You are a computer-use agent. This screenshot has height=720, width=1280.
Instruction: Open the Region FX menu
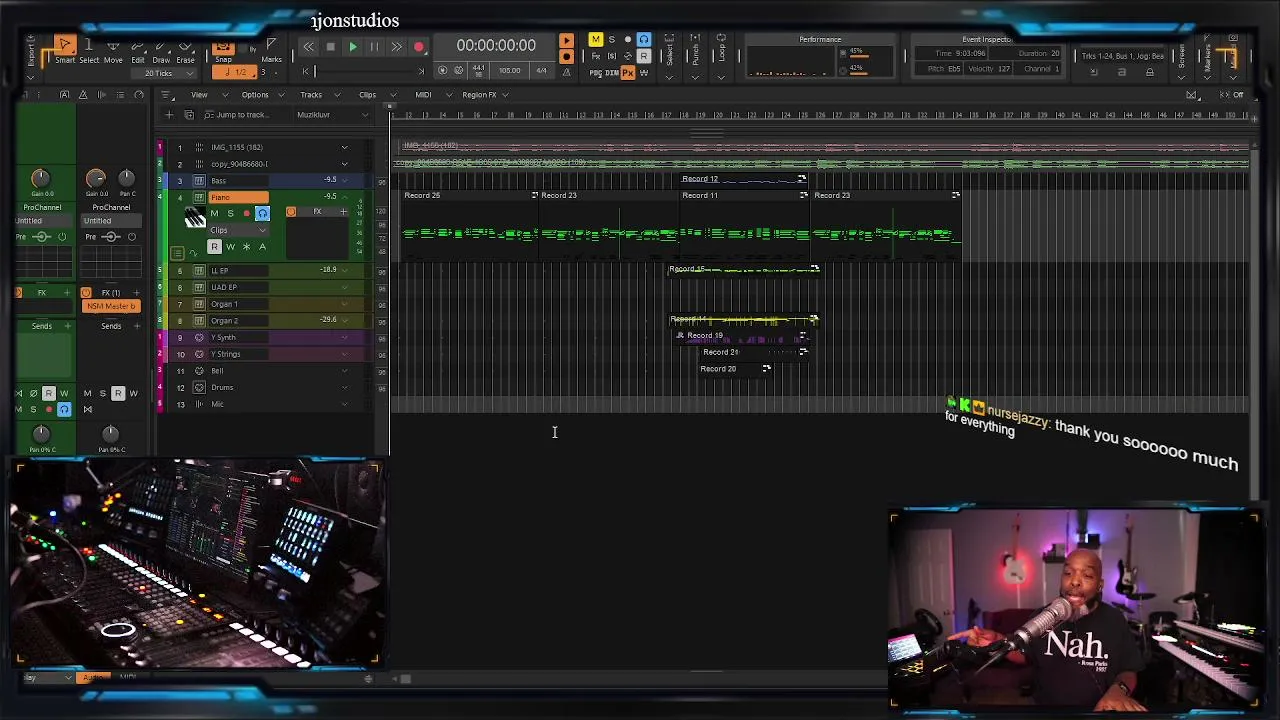(479, 95)
